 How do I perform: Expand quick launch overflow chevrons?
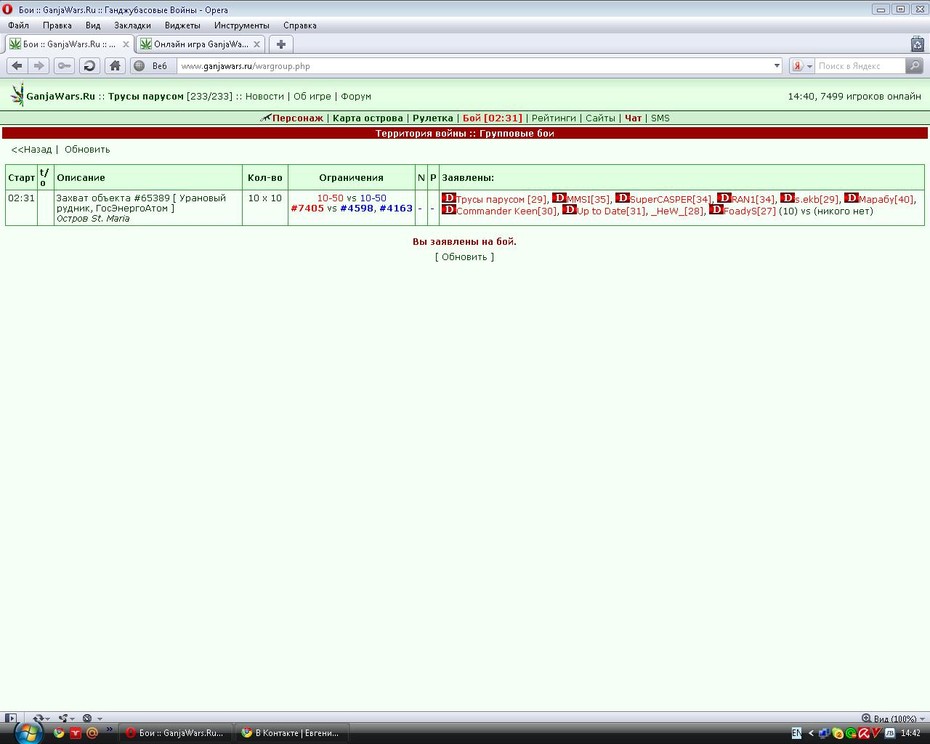[x=109, y=729]
